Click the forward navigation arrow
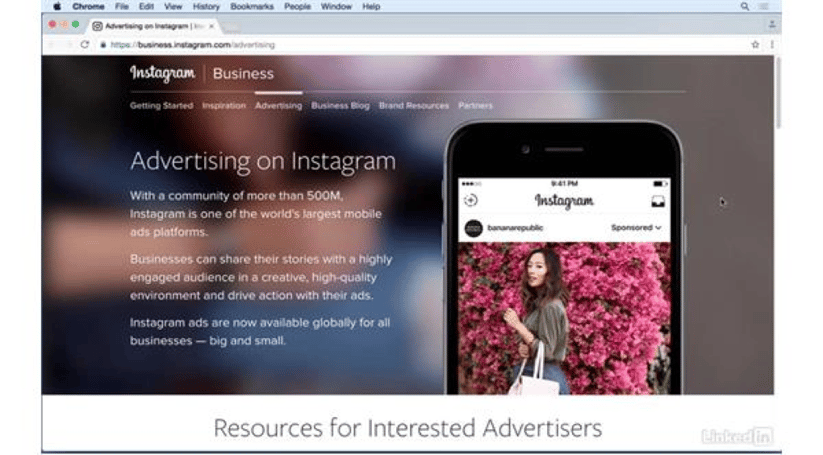The width and height of the screenshot is (823, 455). [x=68, y=45]
